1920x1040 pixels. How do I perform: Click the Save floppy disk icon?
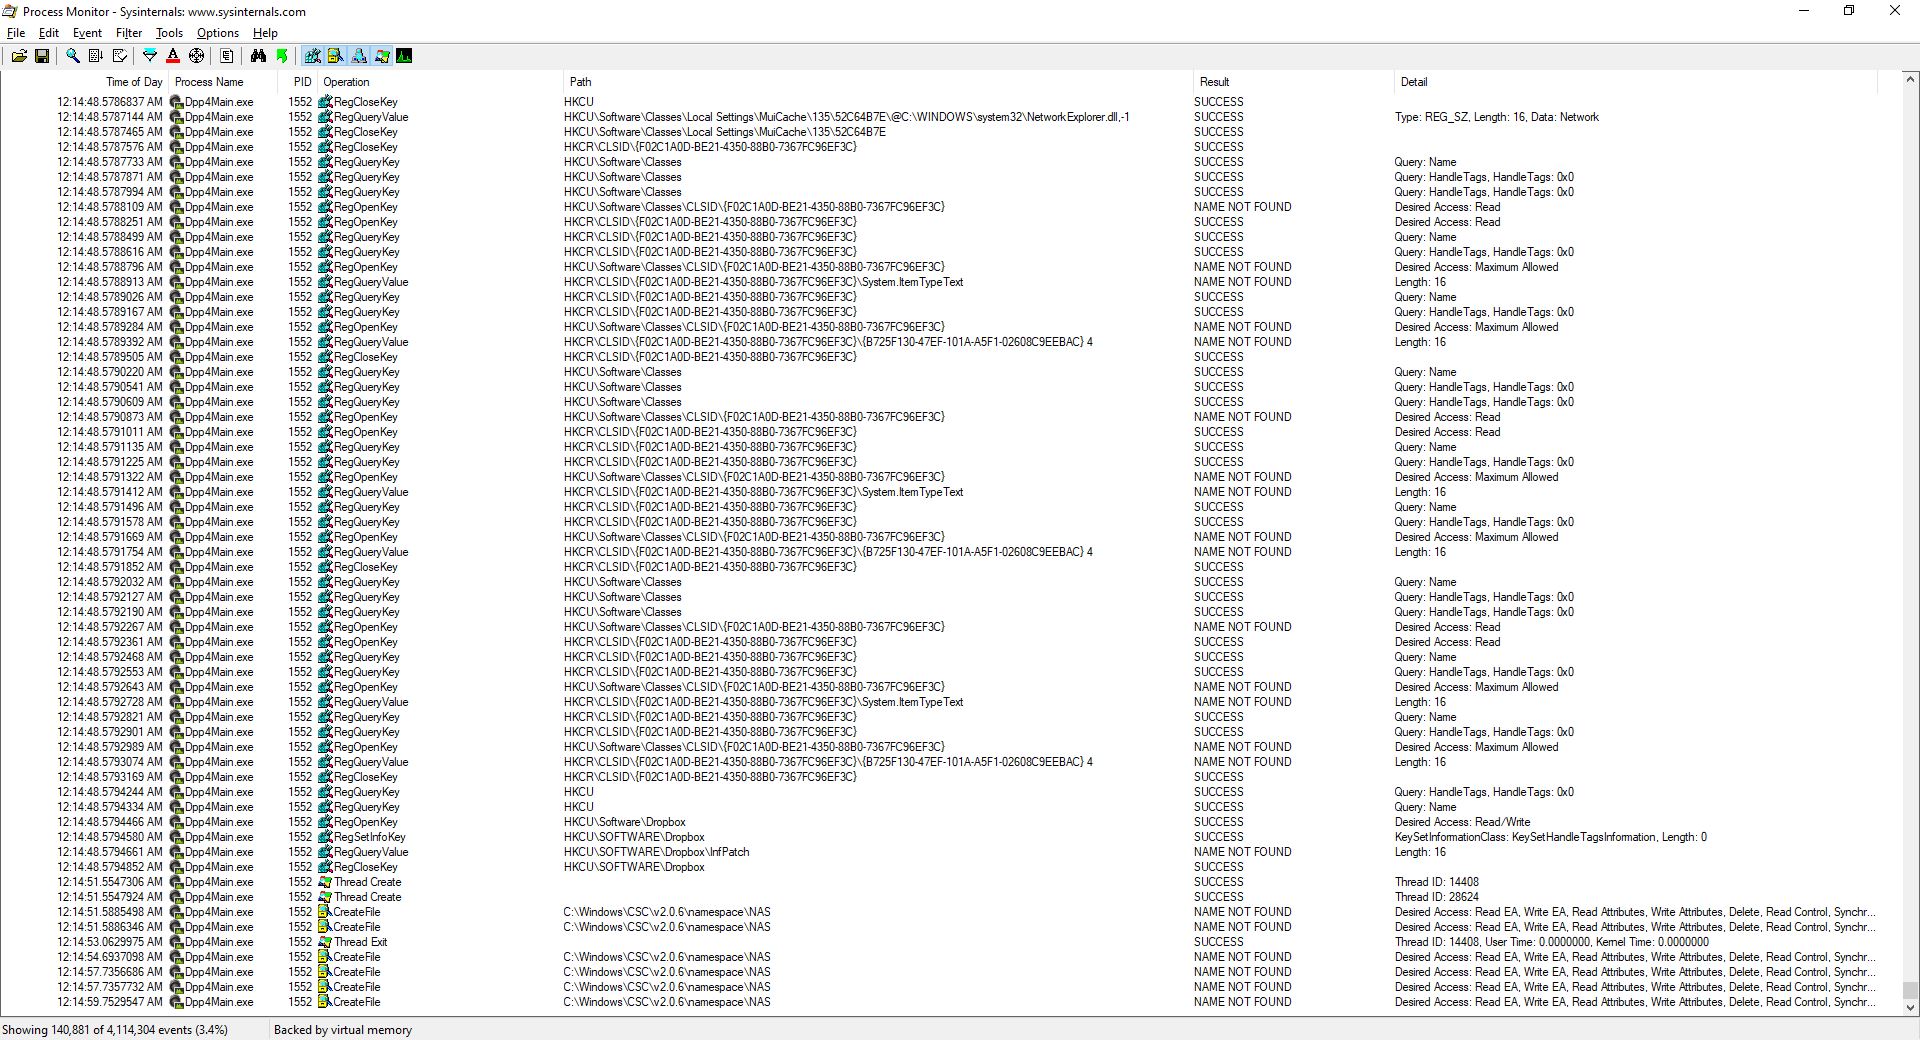click(x=42, y=56)
